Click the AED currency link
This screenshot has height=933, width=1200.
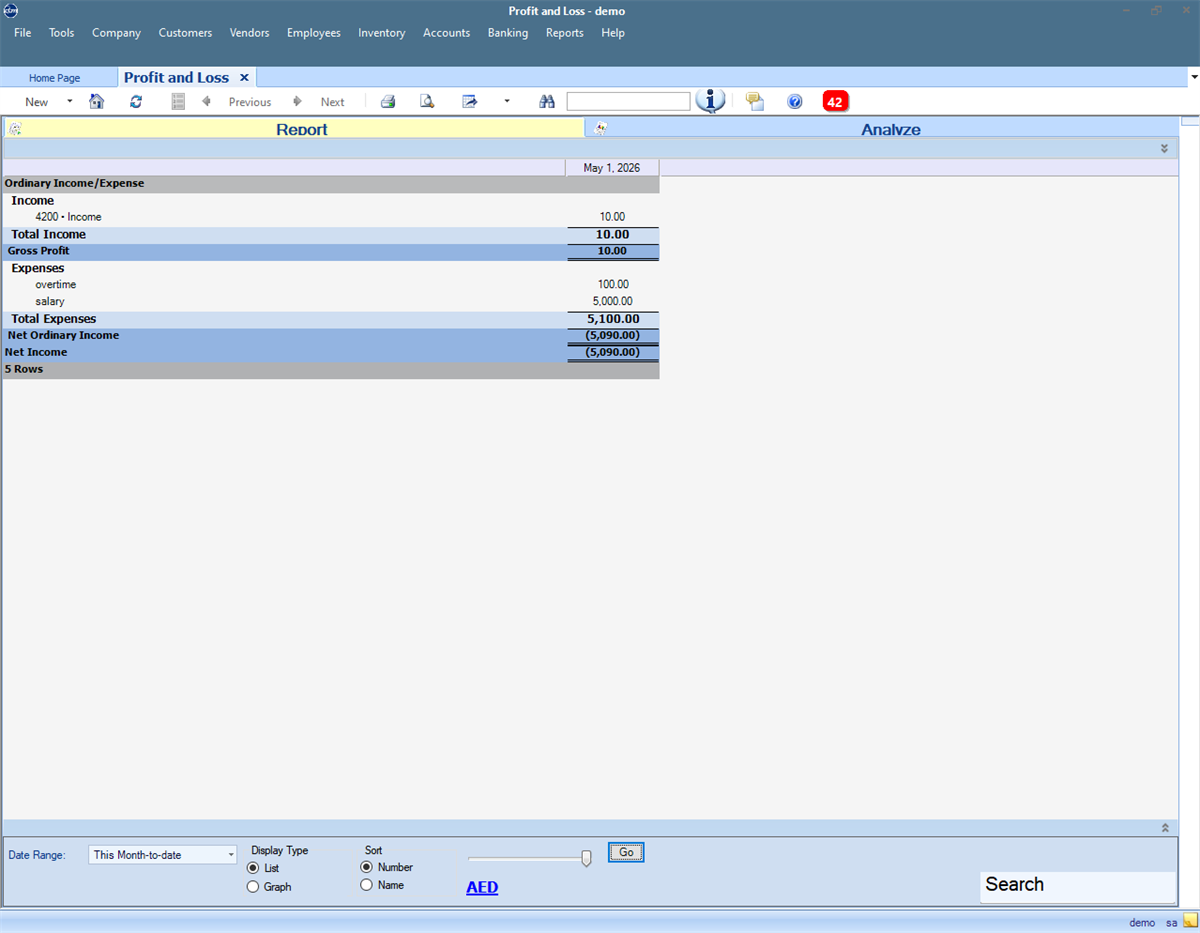coord(482,887)
